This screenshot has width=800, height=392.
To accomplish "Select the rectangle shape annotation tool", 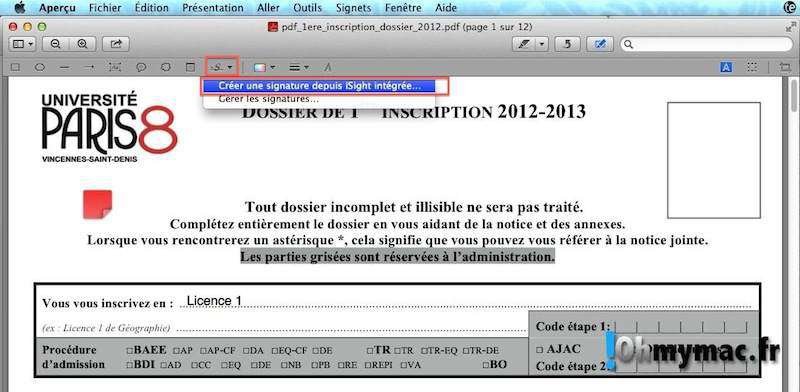I will [x=16, y=67].
